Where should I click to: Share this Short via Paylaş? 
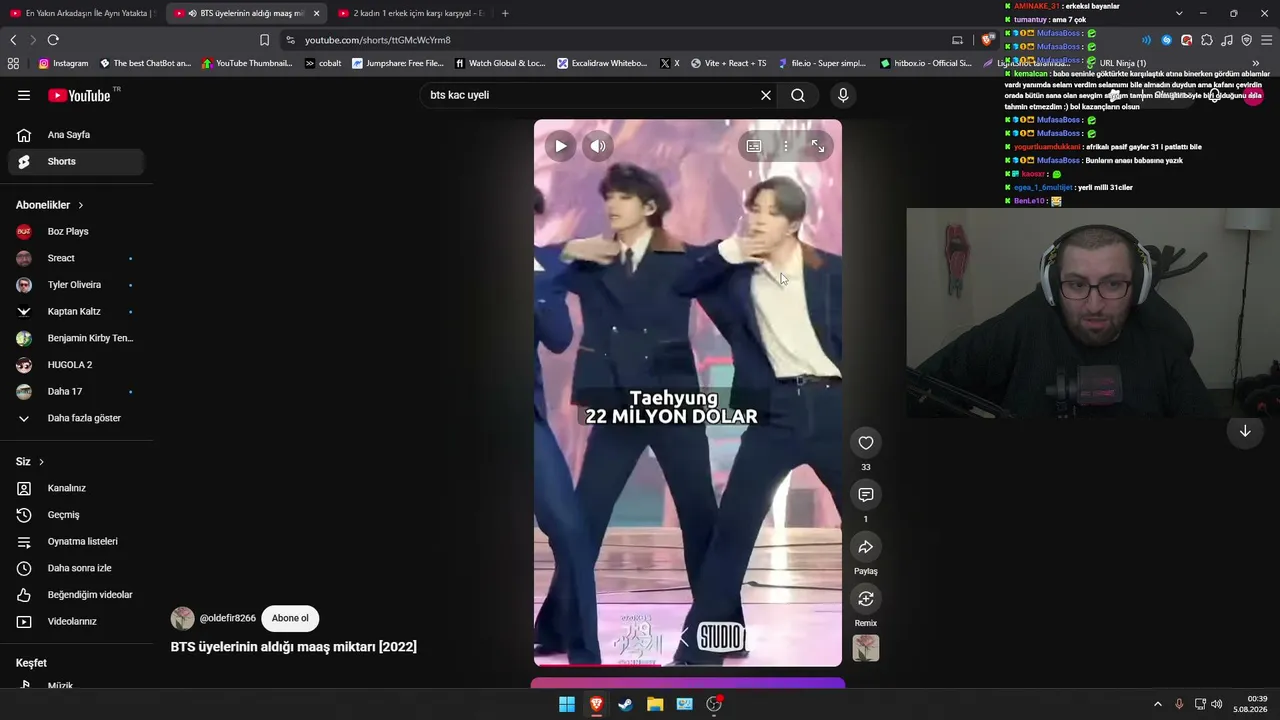[866, 547]
